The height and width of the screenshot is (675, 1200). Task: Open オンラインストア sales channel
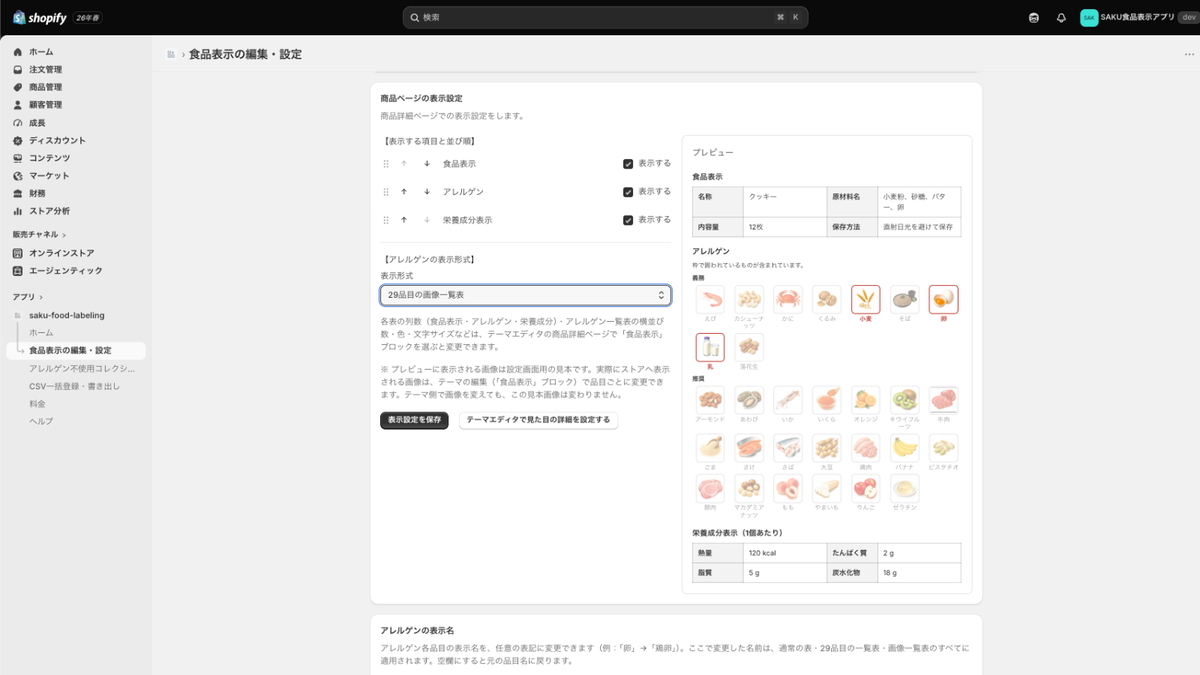pyautogui.click(x=61, y=253)
